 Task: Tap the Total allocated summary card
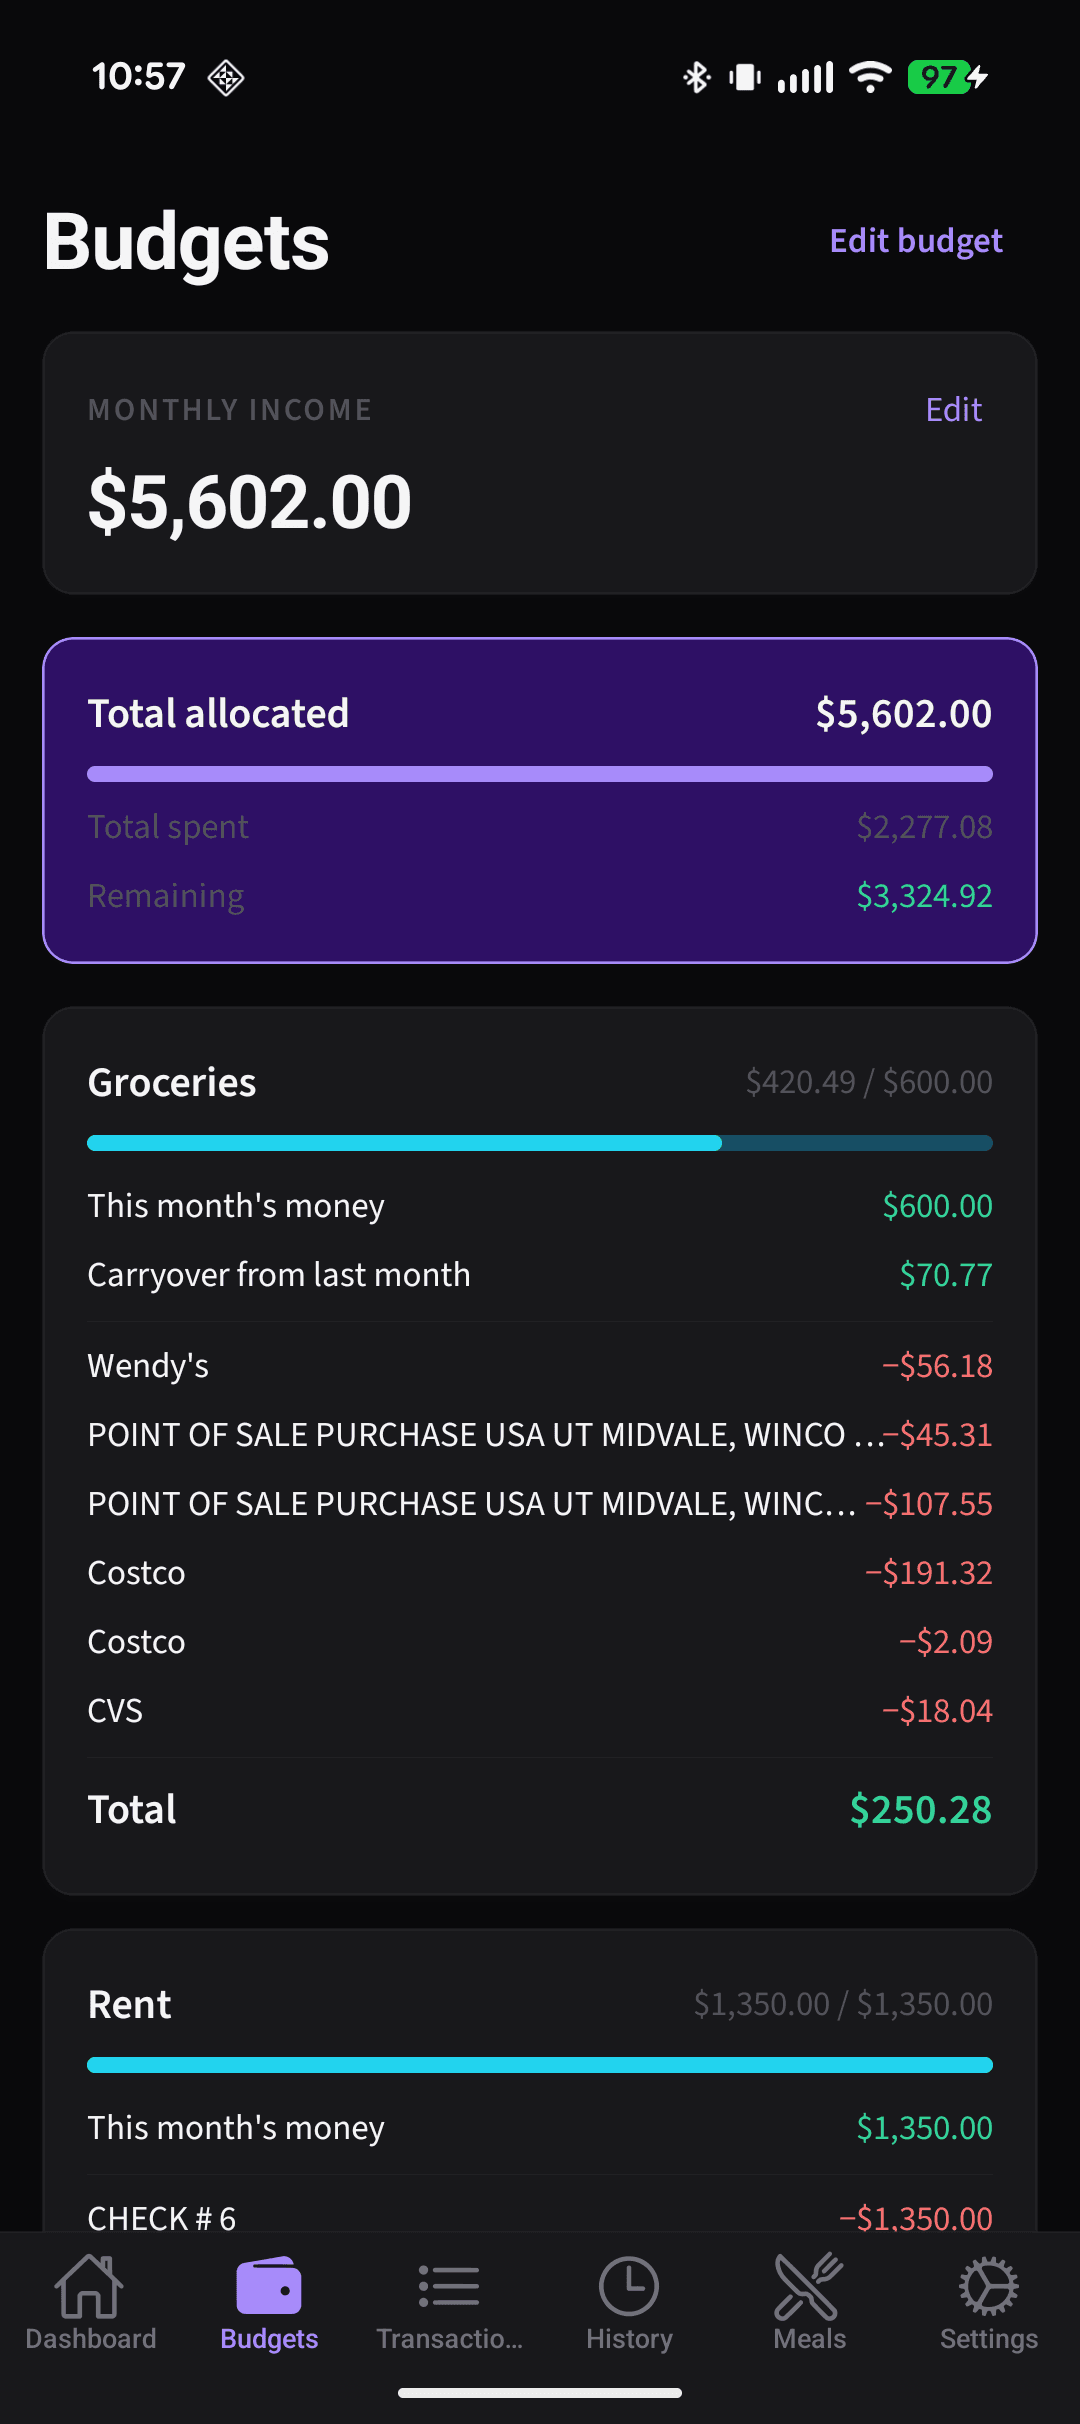[540, 797]
